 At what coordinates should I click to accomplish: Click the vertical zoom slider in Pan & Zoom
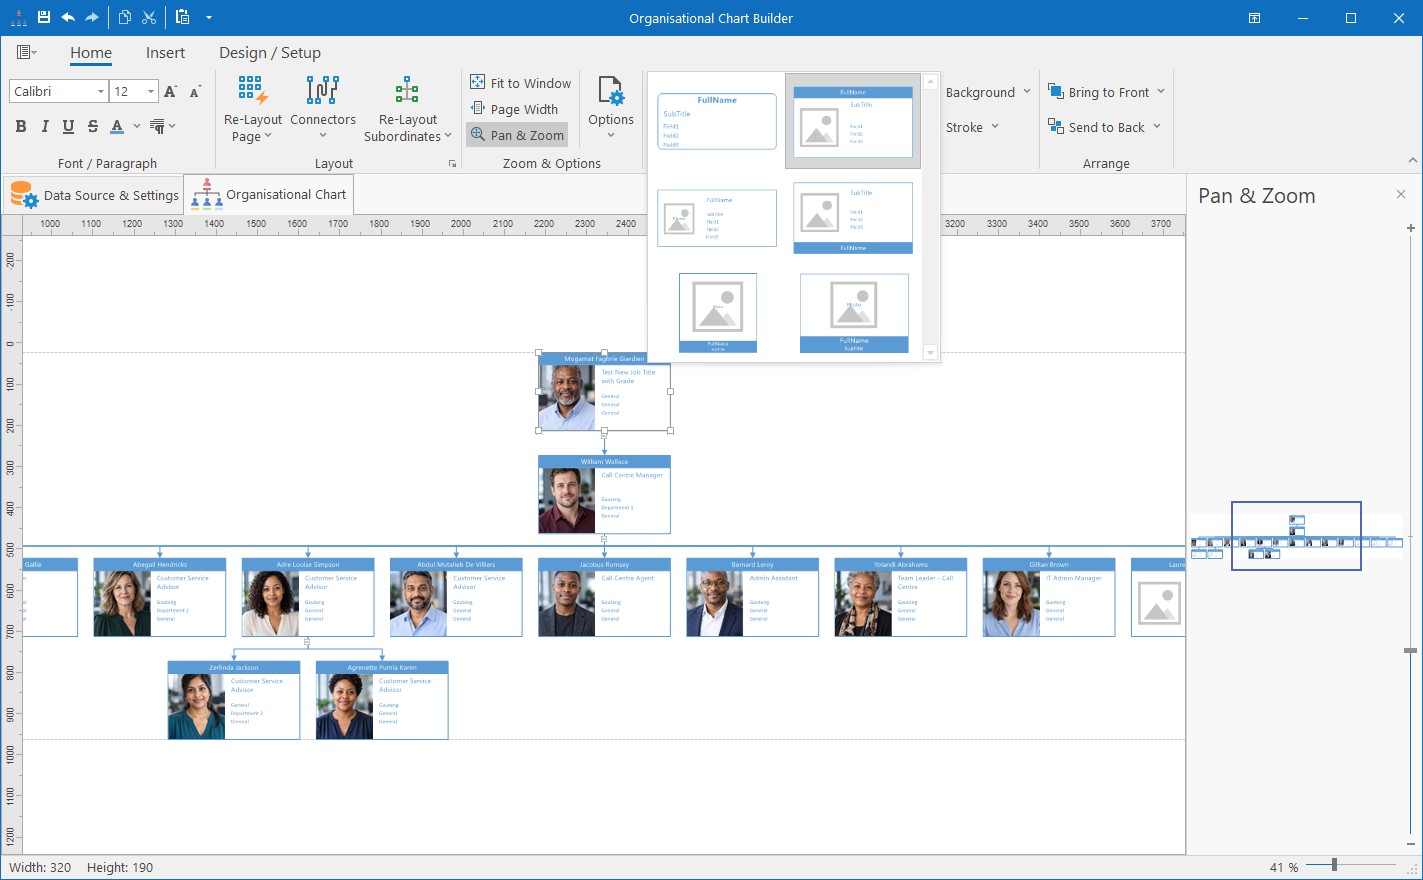tap(1410, 651)
